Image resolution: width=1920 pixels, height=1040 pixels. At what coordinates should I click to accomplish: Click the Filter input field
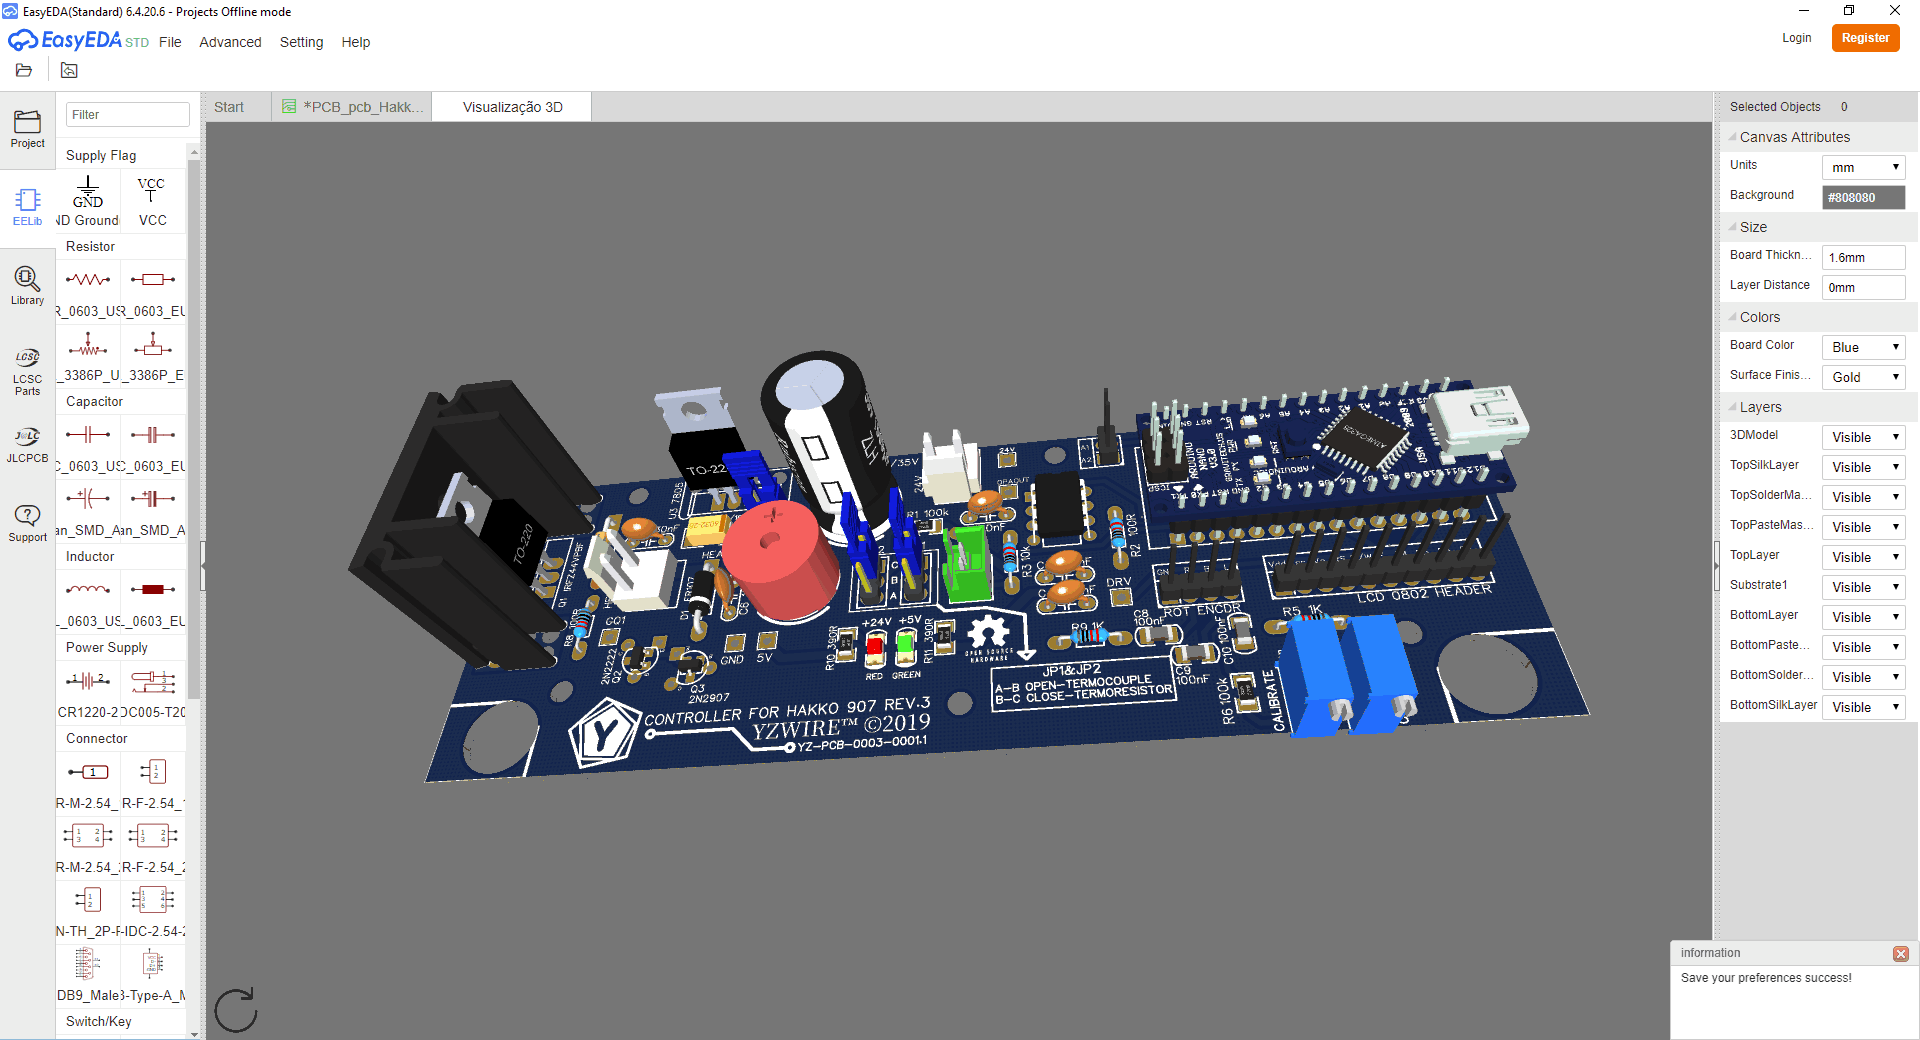pyautogui.click(x=127, y=115)
